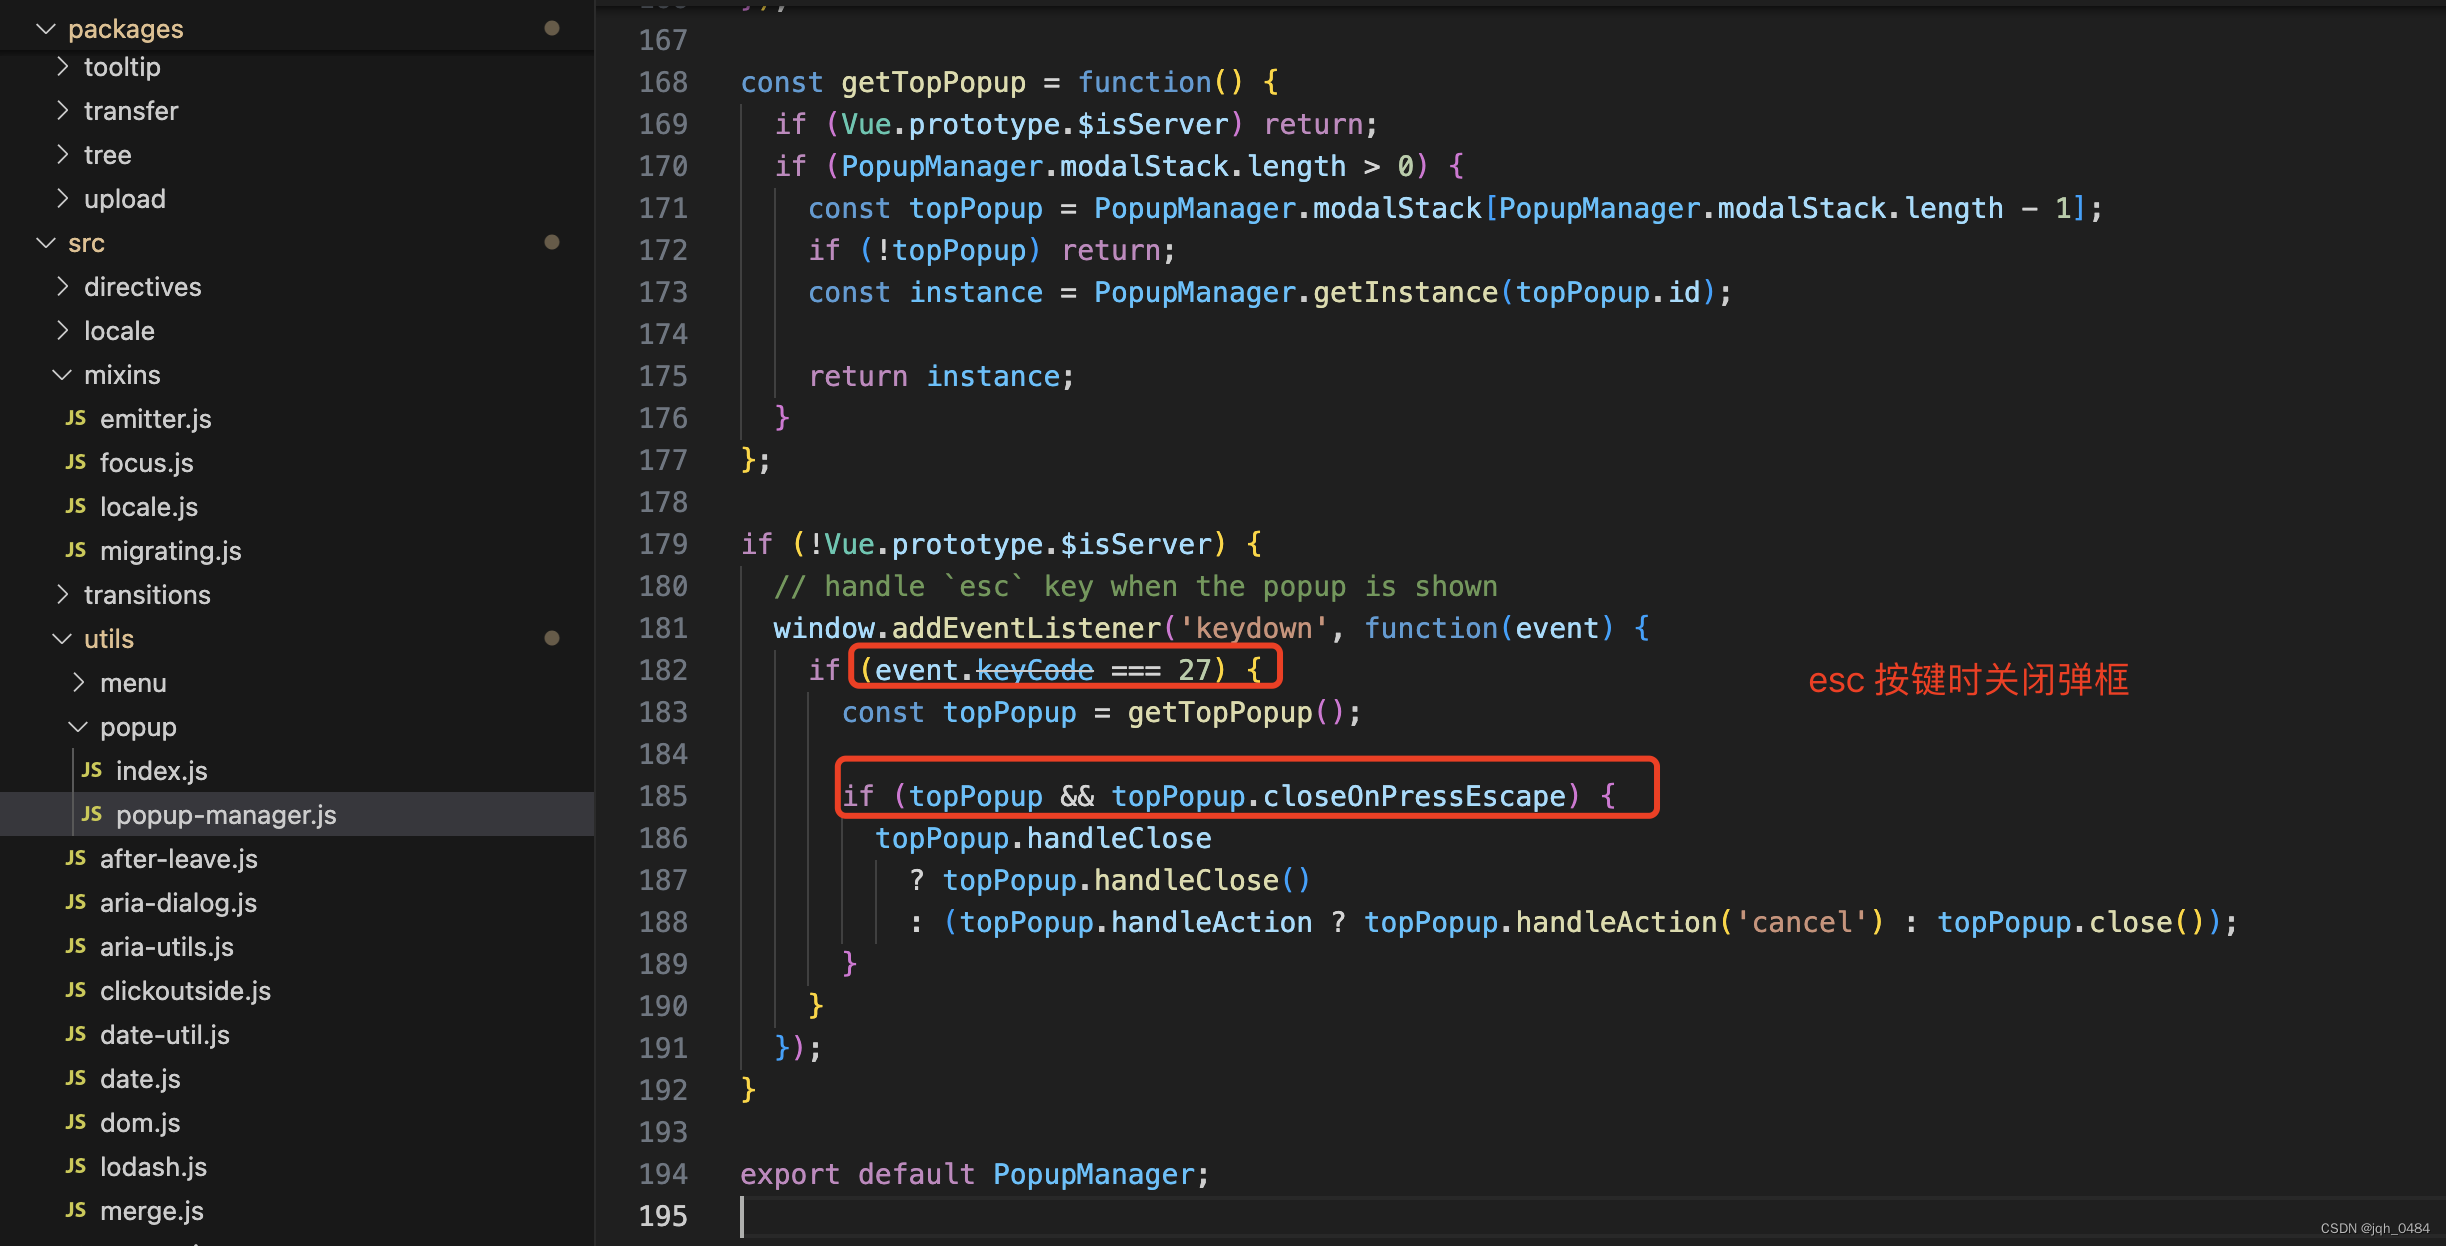The width and height of the screenshot is (2446, 1246).
Task: Expand the menu folder under utils
Action: [78, 682]
